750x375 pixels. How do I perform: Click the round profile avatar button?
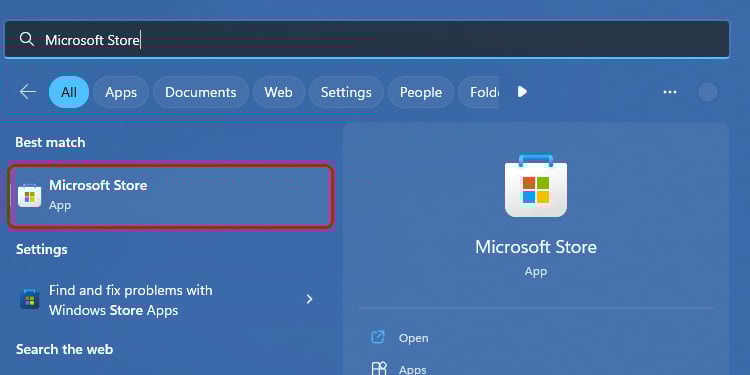pyautogui.click(x=708, y=92)
